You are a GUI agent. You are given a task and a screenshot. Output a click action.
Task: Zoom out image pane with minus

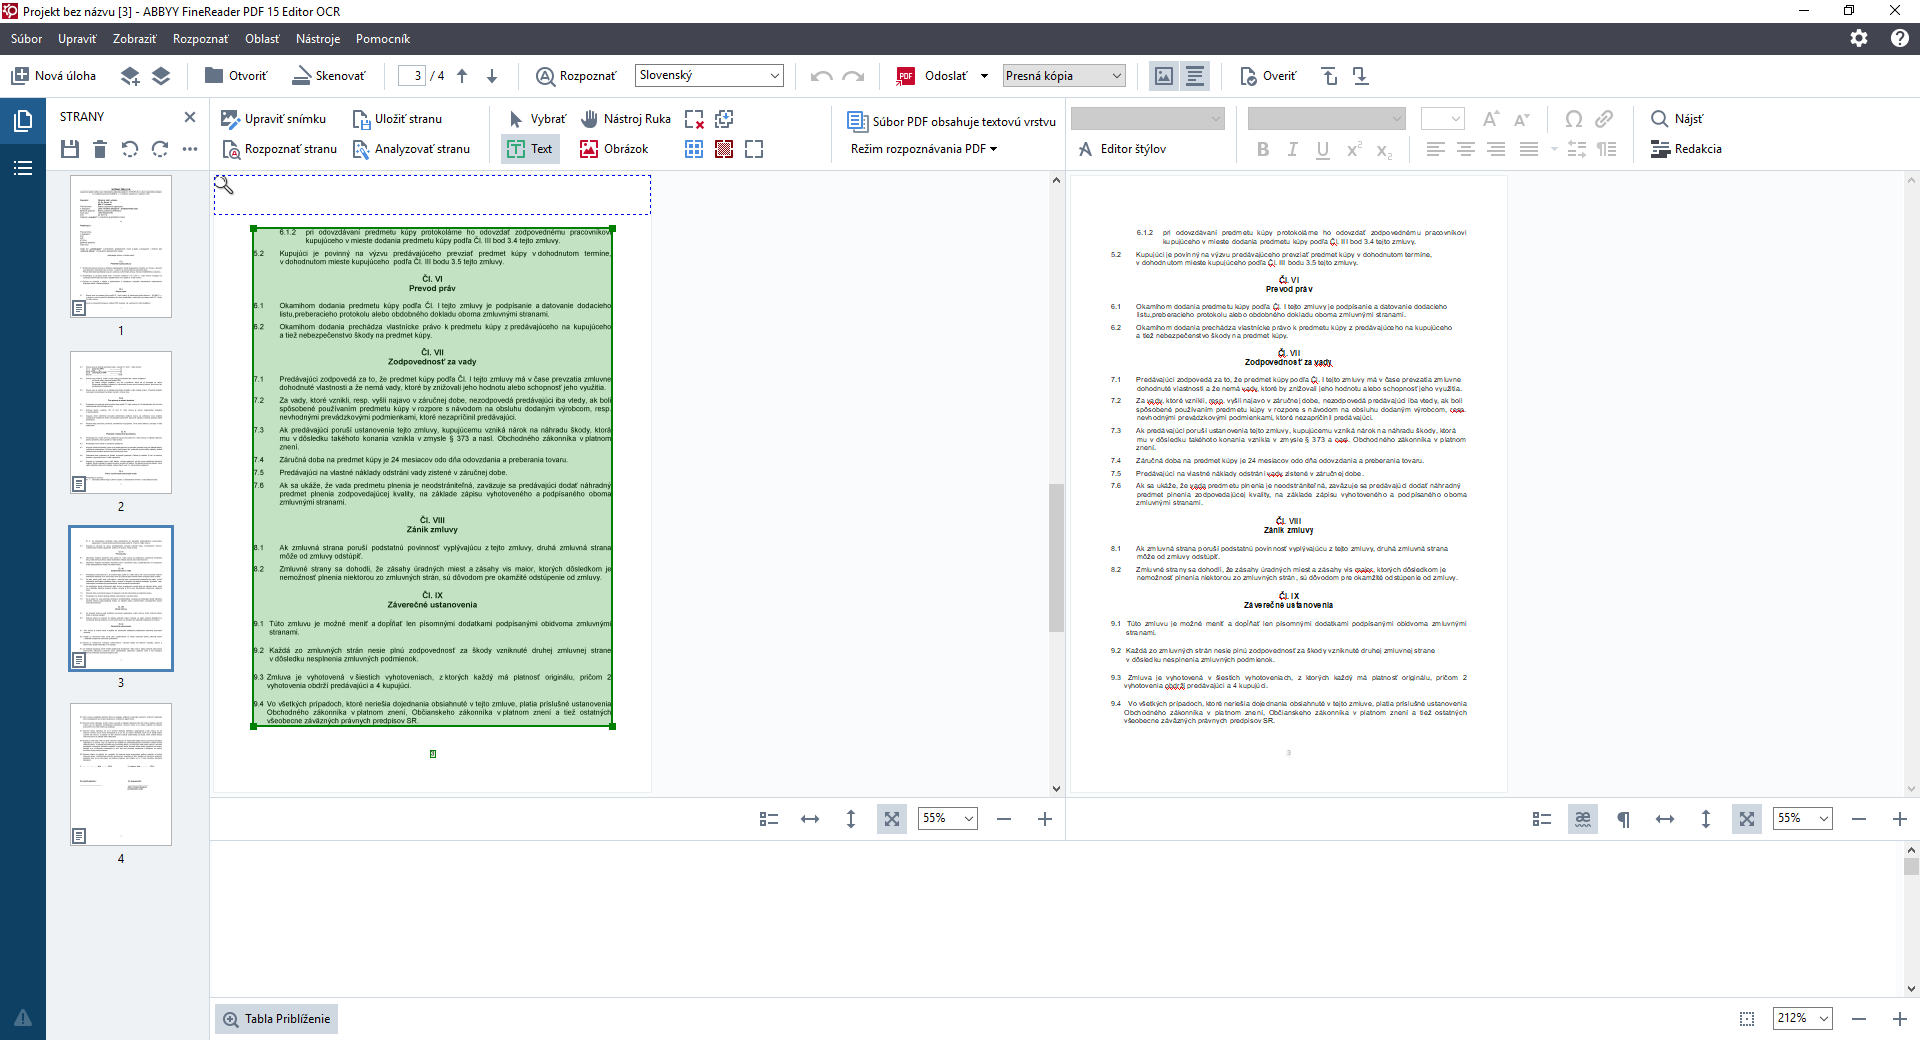(1004, 819)
